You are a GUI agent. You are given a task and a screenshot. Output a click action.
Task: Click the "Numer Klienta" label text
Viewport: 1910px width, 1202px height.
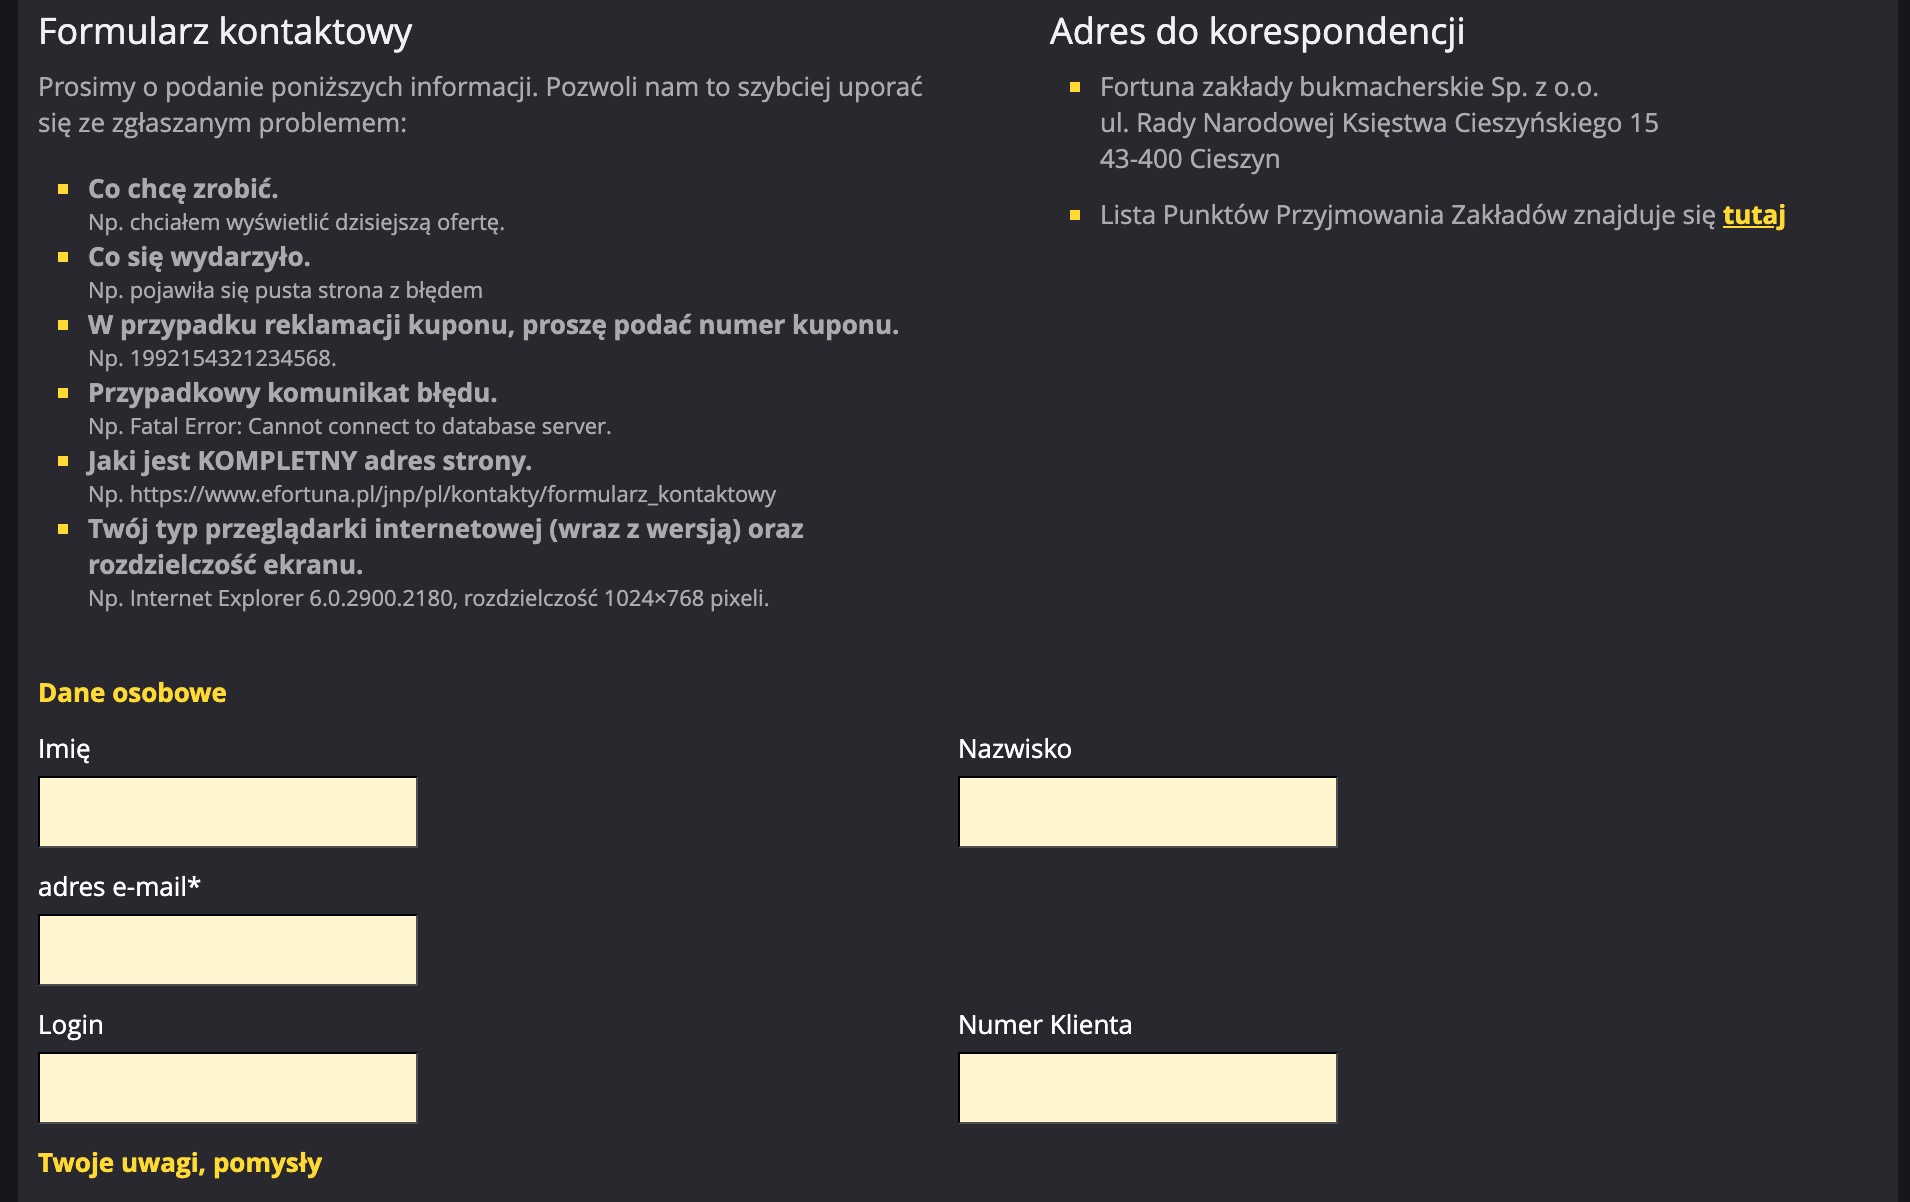1044,1025
